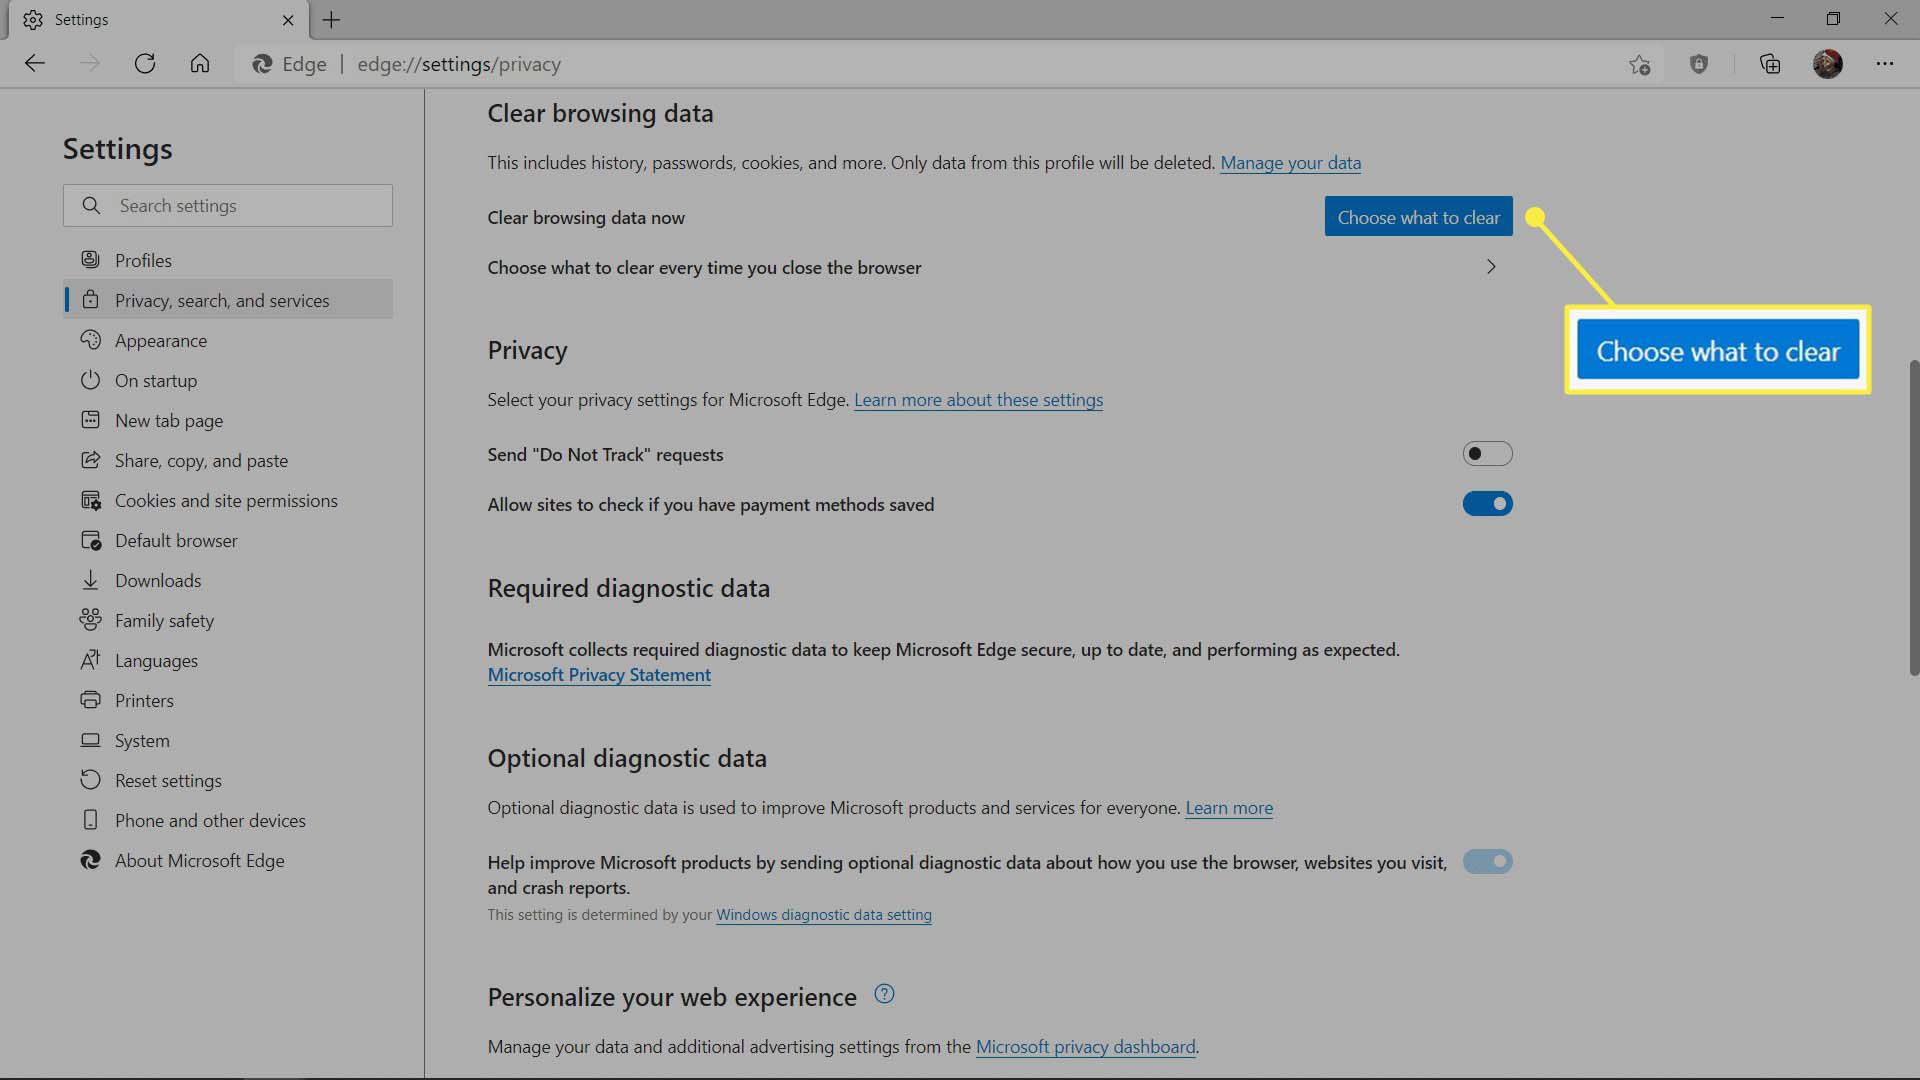Click the Privacy, search, and services icon

(x=90, y=299)
